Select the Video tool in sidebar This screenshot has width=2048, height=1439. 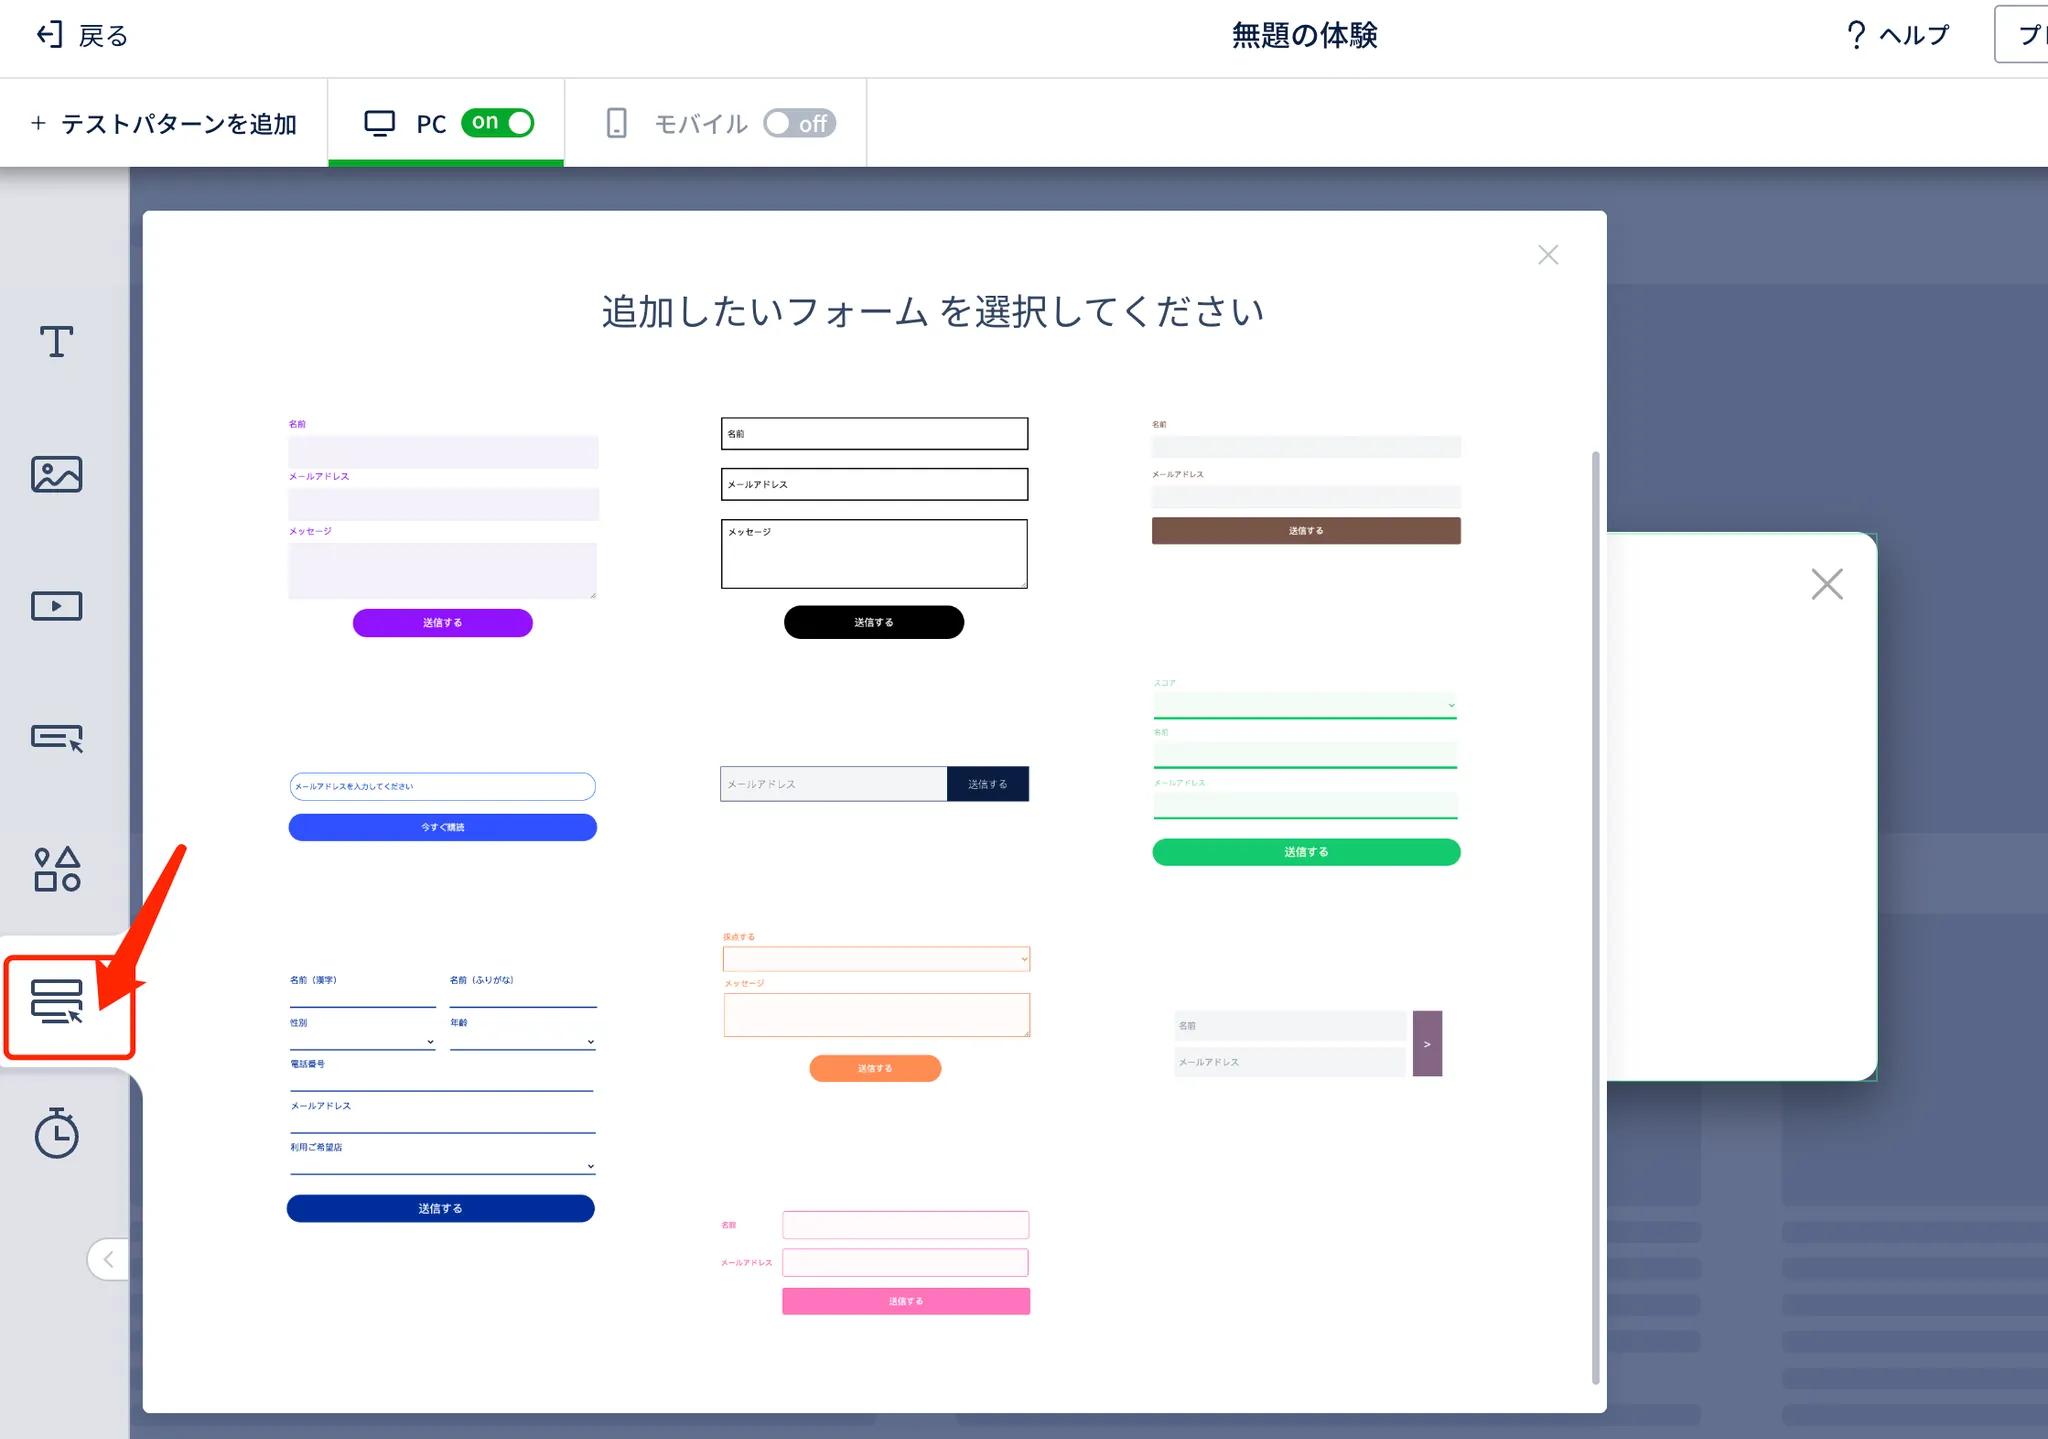pyautogui.click(x=56, y=606)
